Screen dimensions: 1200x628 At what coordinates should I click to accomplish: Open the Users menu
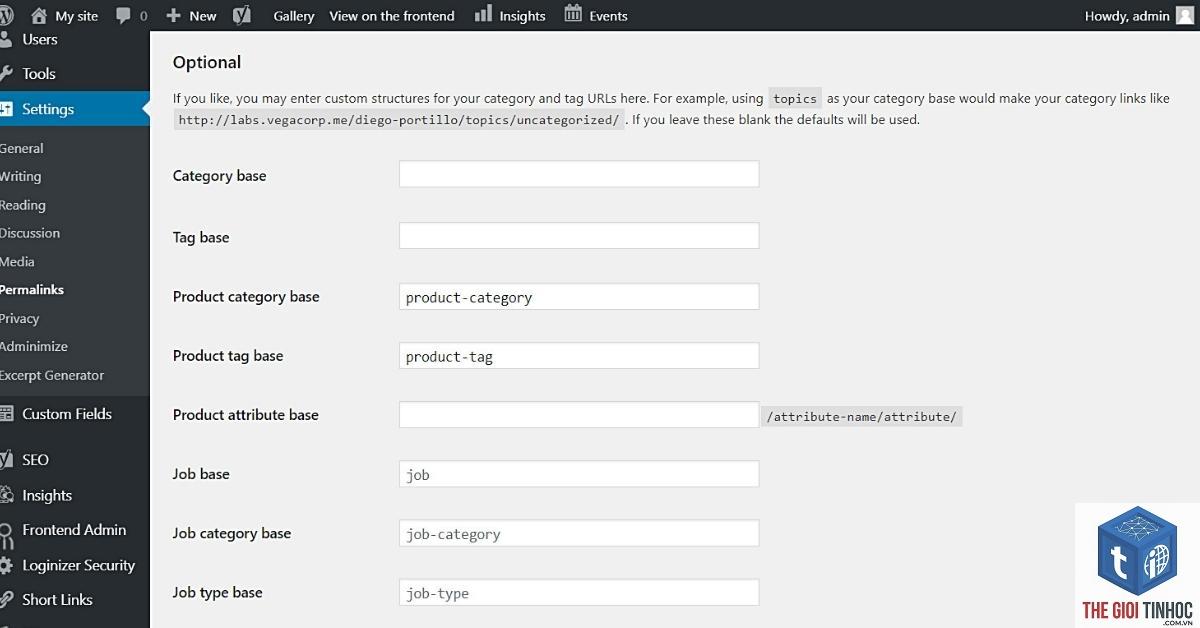click(40, 40)
